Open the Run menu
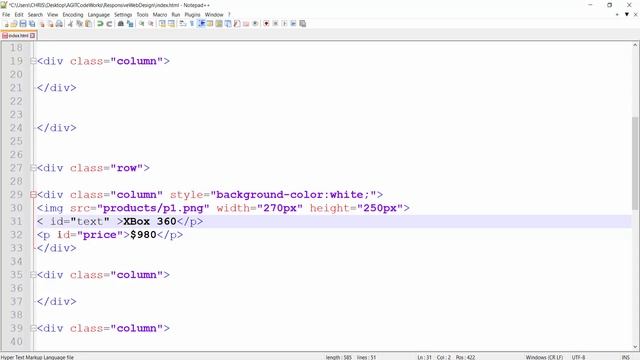The image size is (640, 360). click(176, 15)
